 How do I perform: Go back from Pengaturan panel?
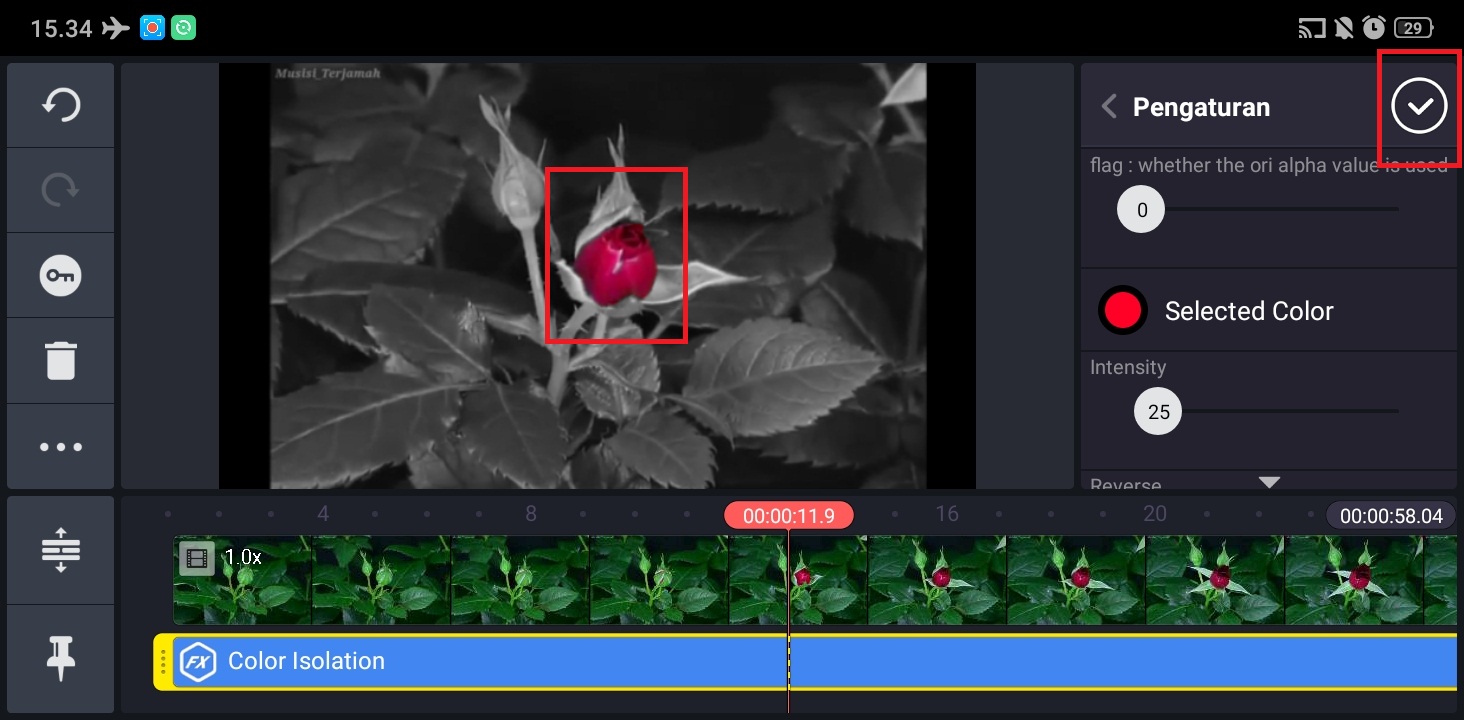click(x=1108, y=107)
